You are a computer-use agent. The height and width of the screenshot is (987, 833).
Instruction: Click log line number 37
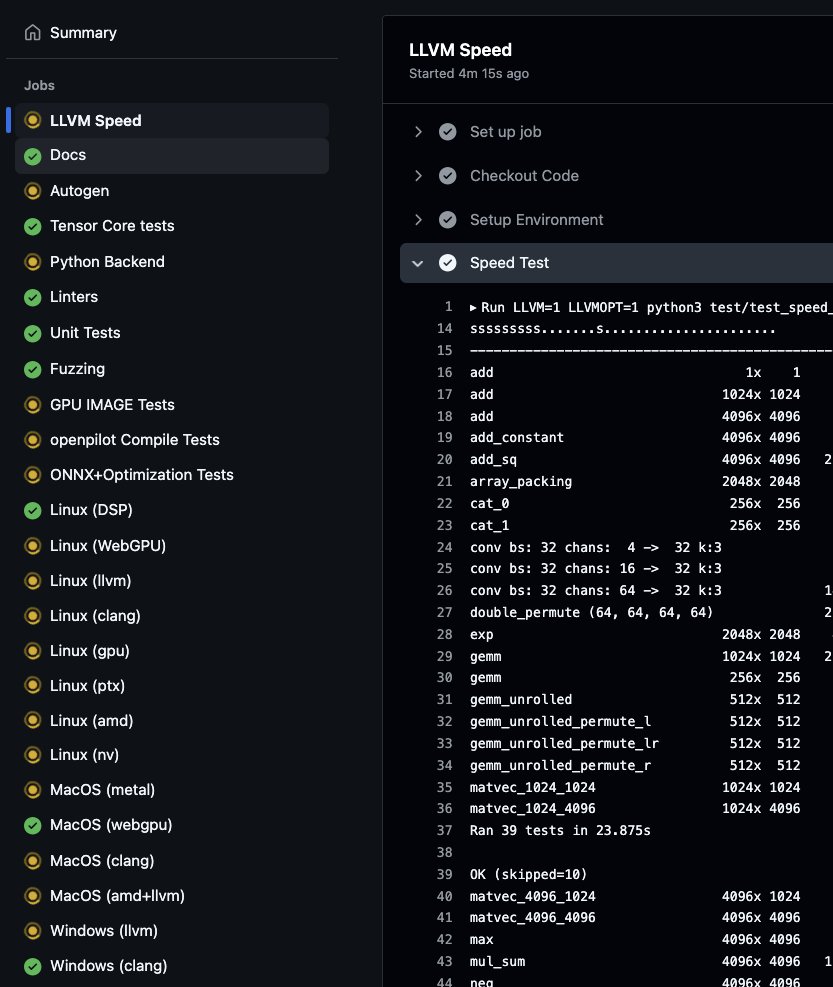(x=445, y=830)
